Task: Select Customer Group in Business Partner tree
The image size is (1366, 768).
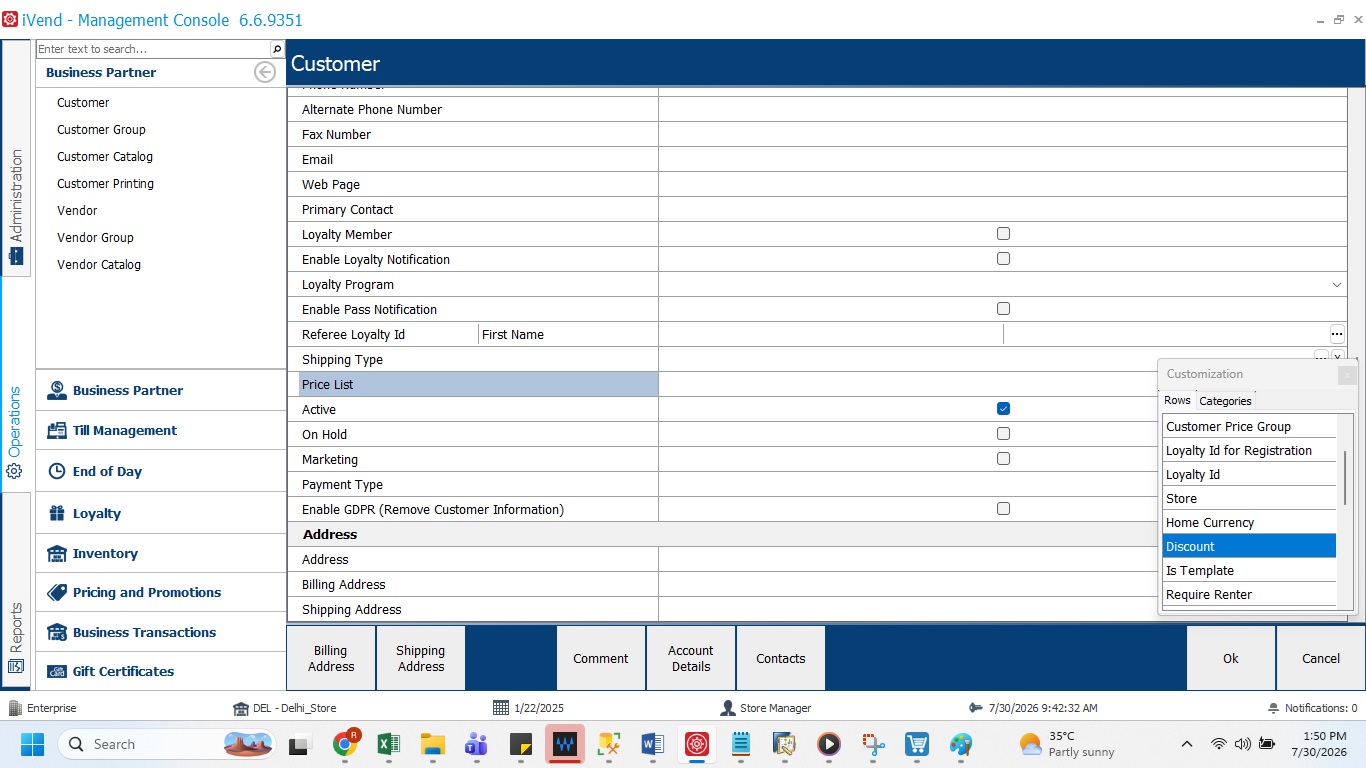Action: pos(101,130)
